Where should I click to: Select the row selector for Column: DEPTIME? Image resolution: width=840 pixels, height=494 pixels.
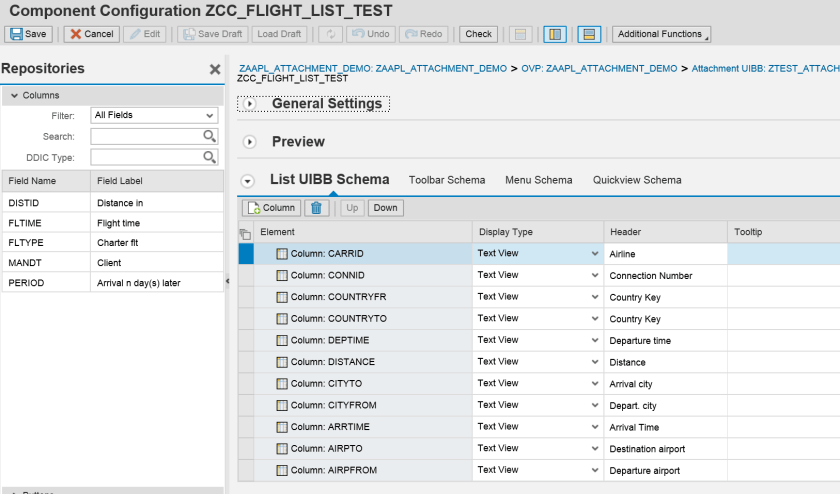[246, 340]
